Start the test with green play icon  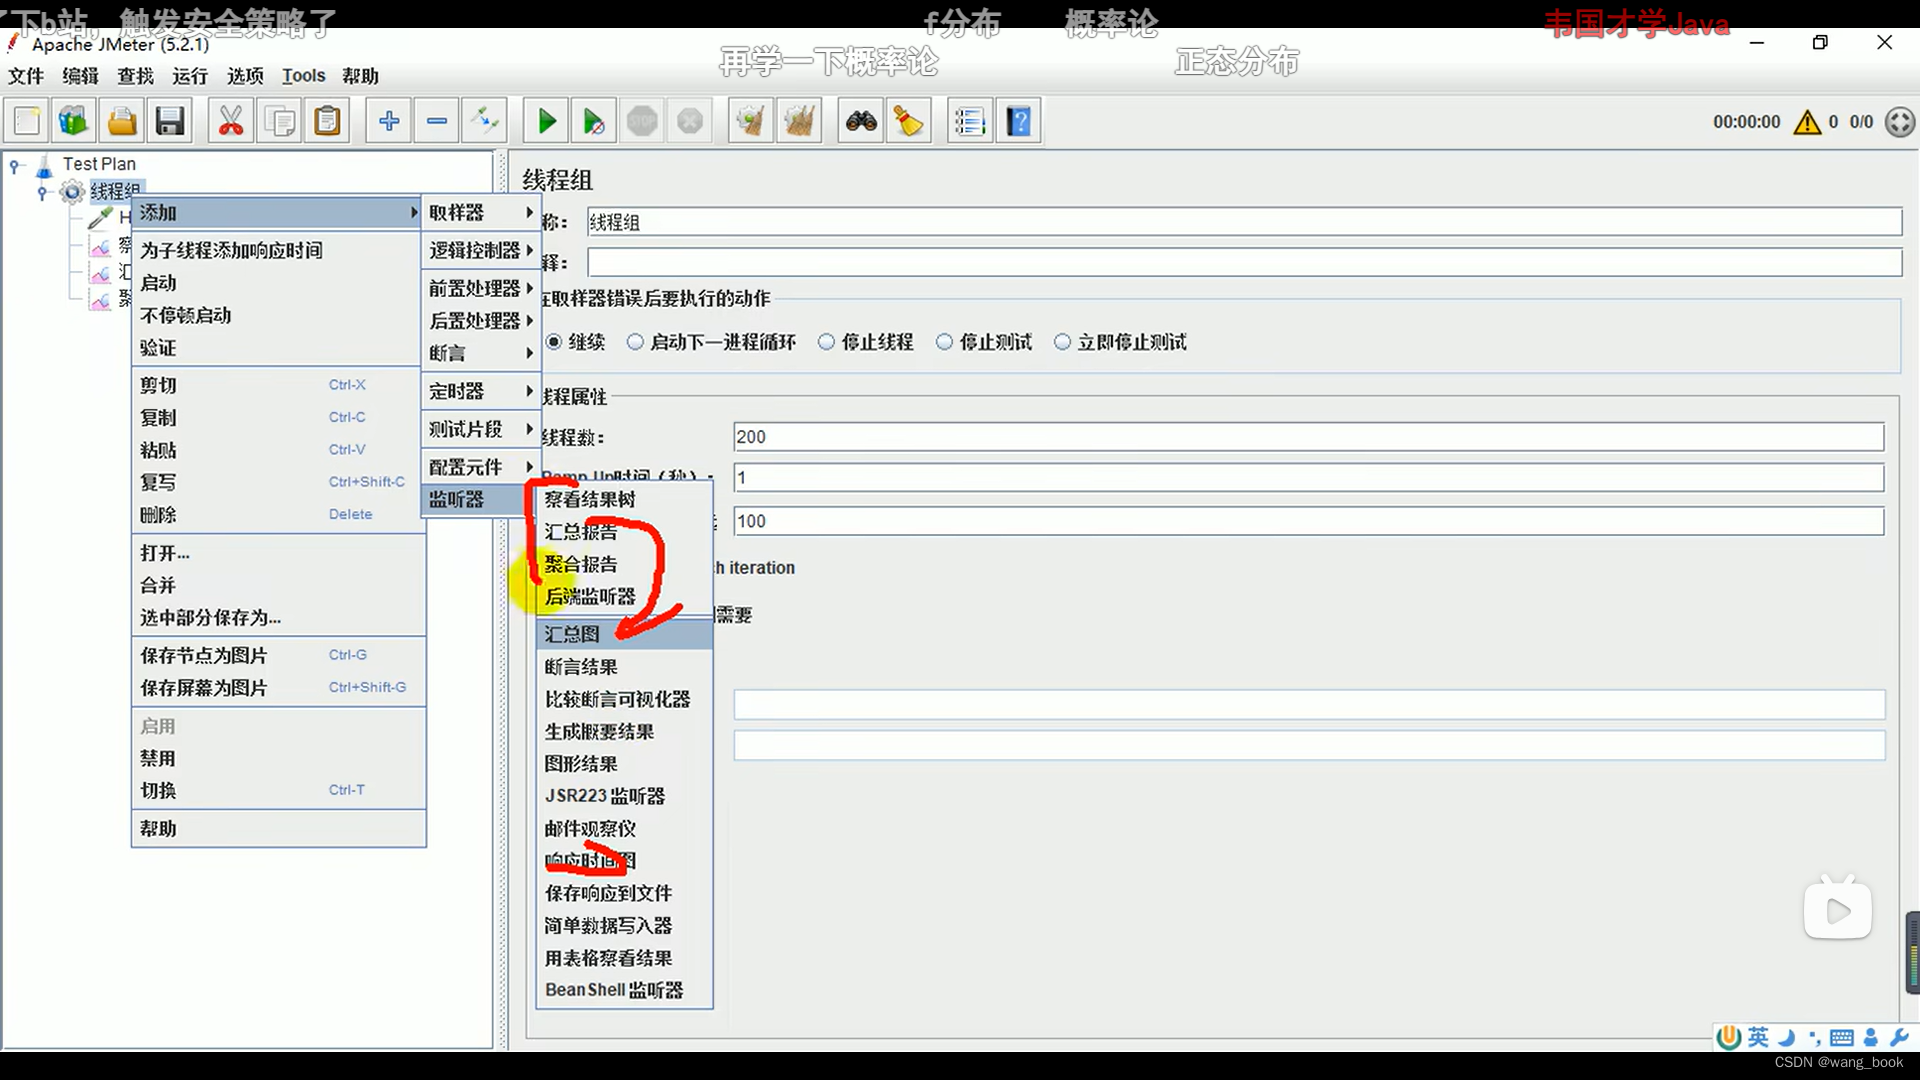point(546,122)
